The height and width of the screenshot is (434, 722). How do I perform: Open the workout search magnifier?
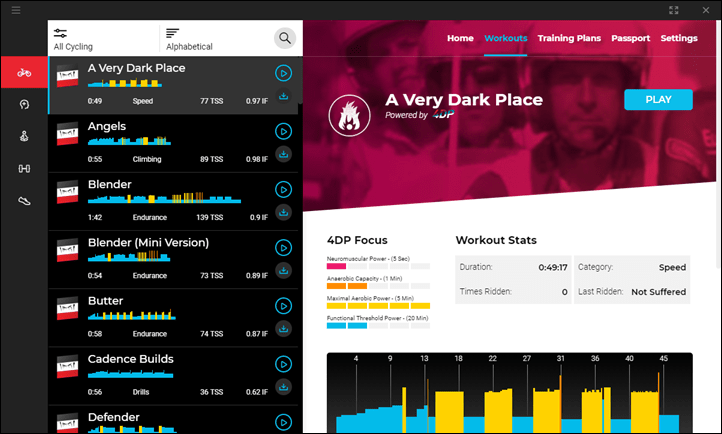click(x=285, y=38)
